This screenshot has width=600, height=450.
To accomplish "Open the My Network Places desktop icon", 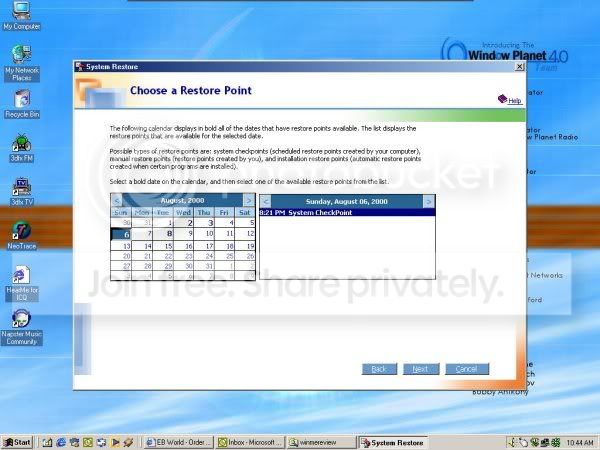I will (21, 63).
